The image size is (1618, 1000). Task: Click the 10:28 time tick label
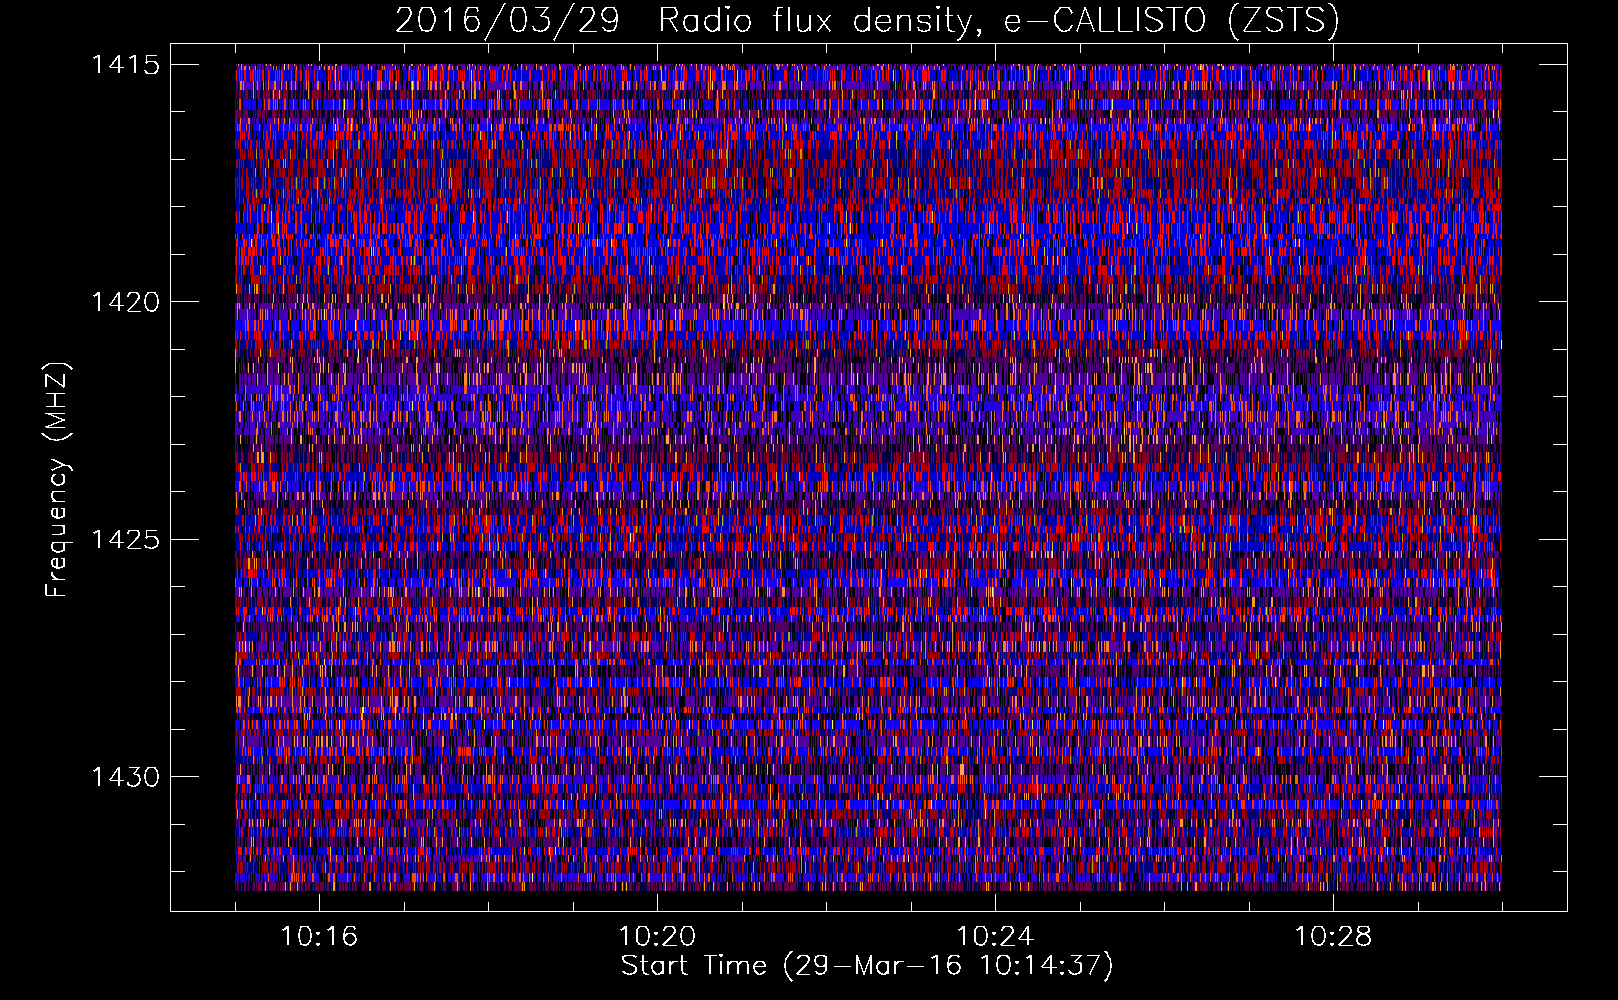1333,937
